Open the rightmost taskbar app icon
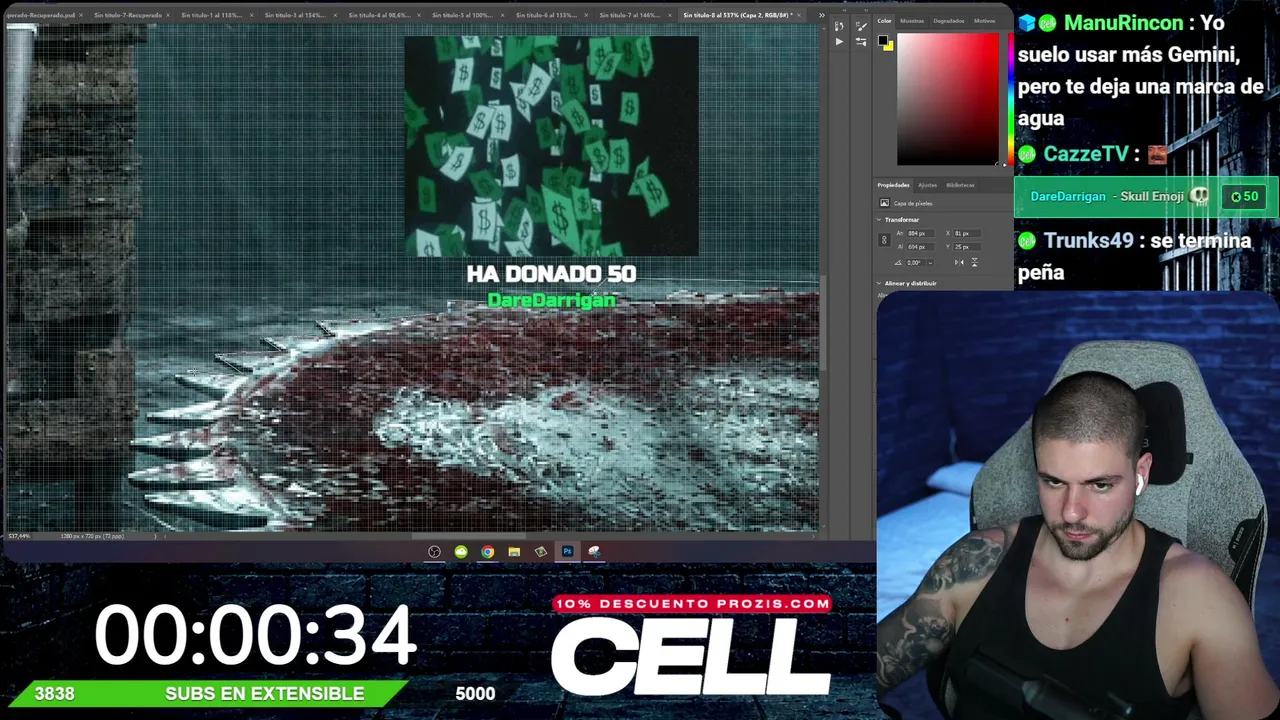 pos(594,551)
